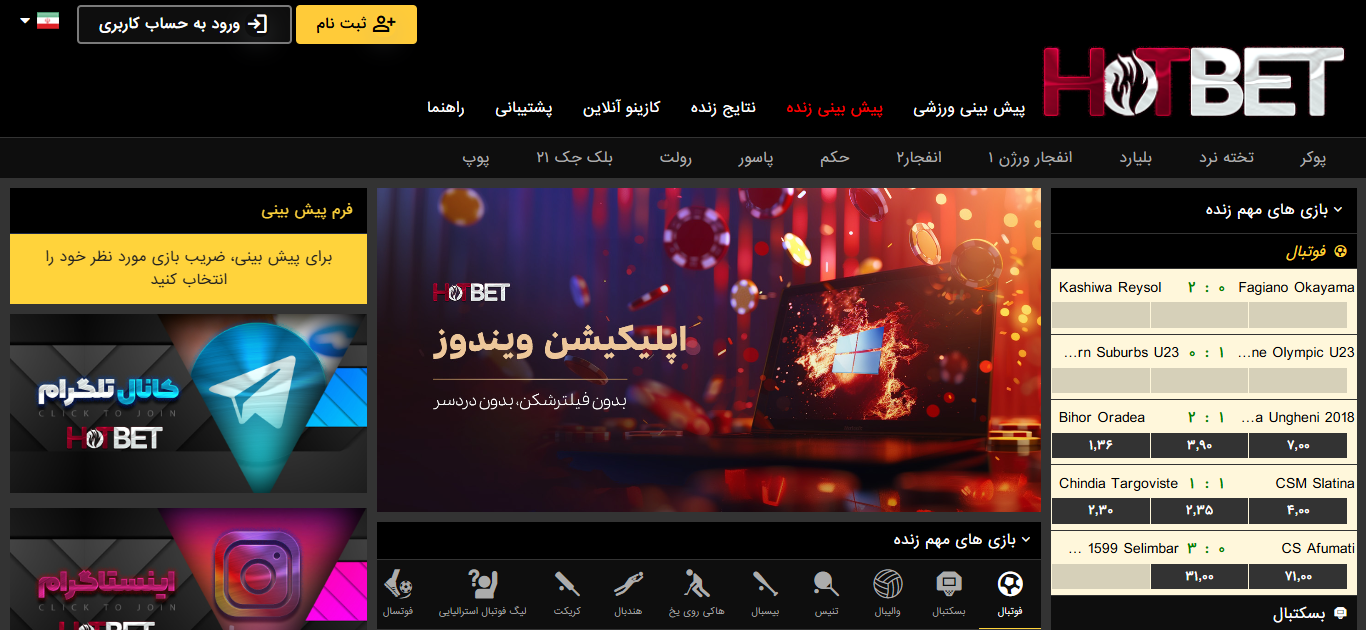Click the HotBet logo
This screenshot has width=1366, height=630.
[1190, 72]
